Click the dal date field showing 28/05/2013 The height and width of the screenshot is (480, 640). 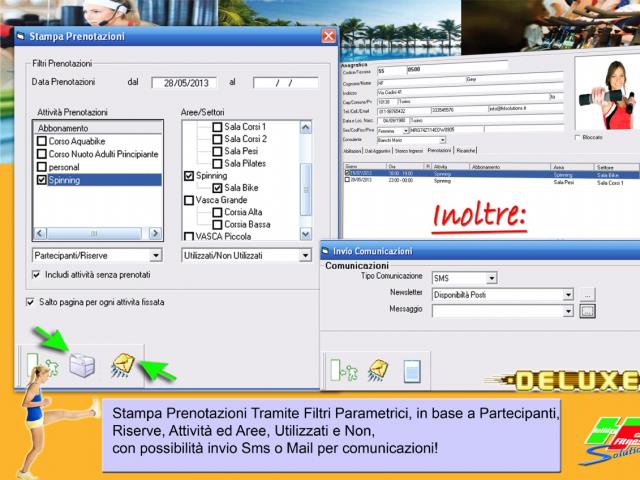point(184,83)
